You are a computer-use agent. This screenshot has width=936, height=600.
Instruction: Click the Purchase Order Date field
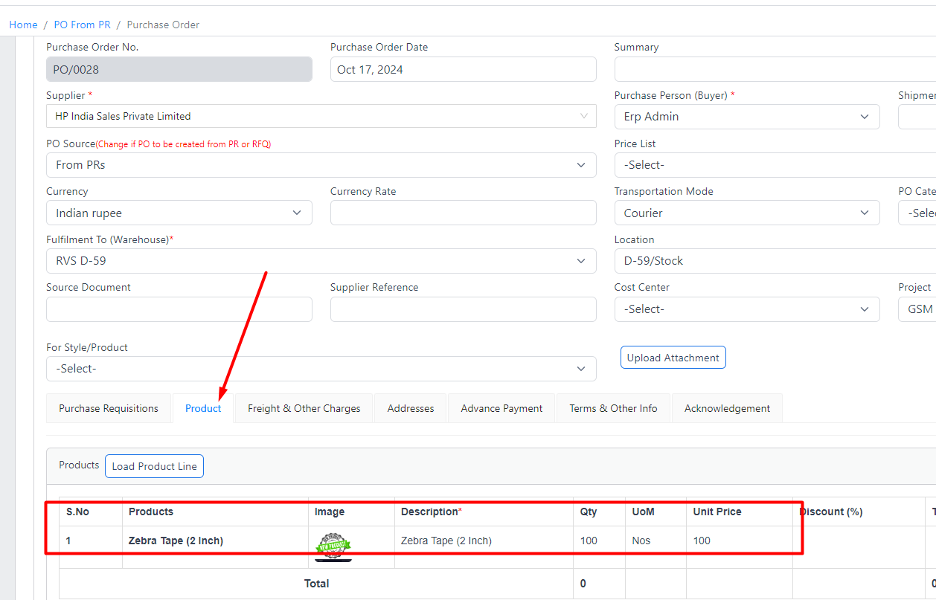tap(463, 70)
